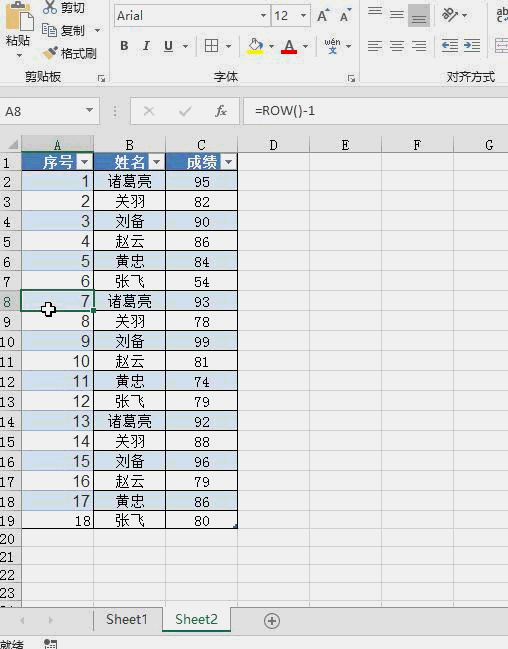Switch to the Sheet1 tab
508x649 pixels.
point(127,619)
